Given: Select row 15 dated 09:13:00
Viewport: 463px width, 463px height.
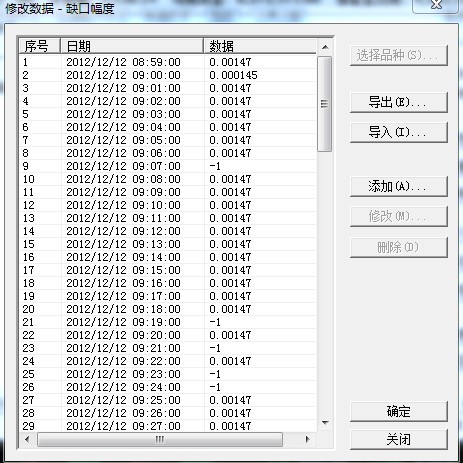Looking at the screenshot, I should (x=168, y=244).
